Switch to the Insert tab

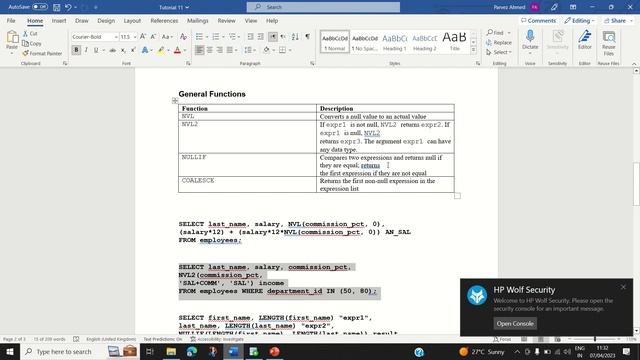click(59, 20)
